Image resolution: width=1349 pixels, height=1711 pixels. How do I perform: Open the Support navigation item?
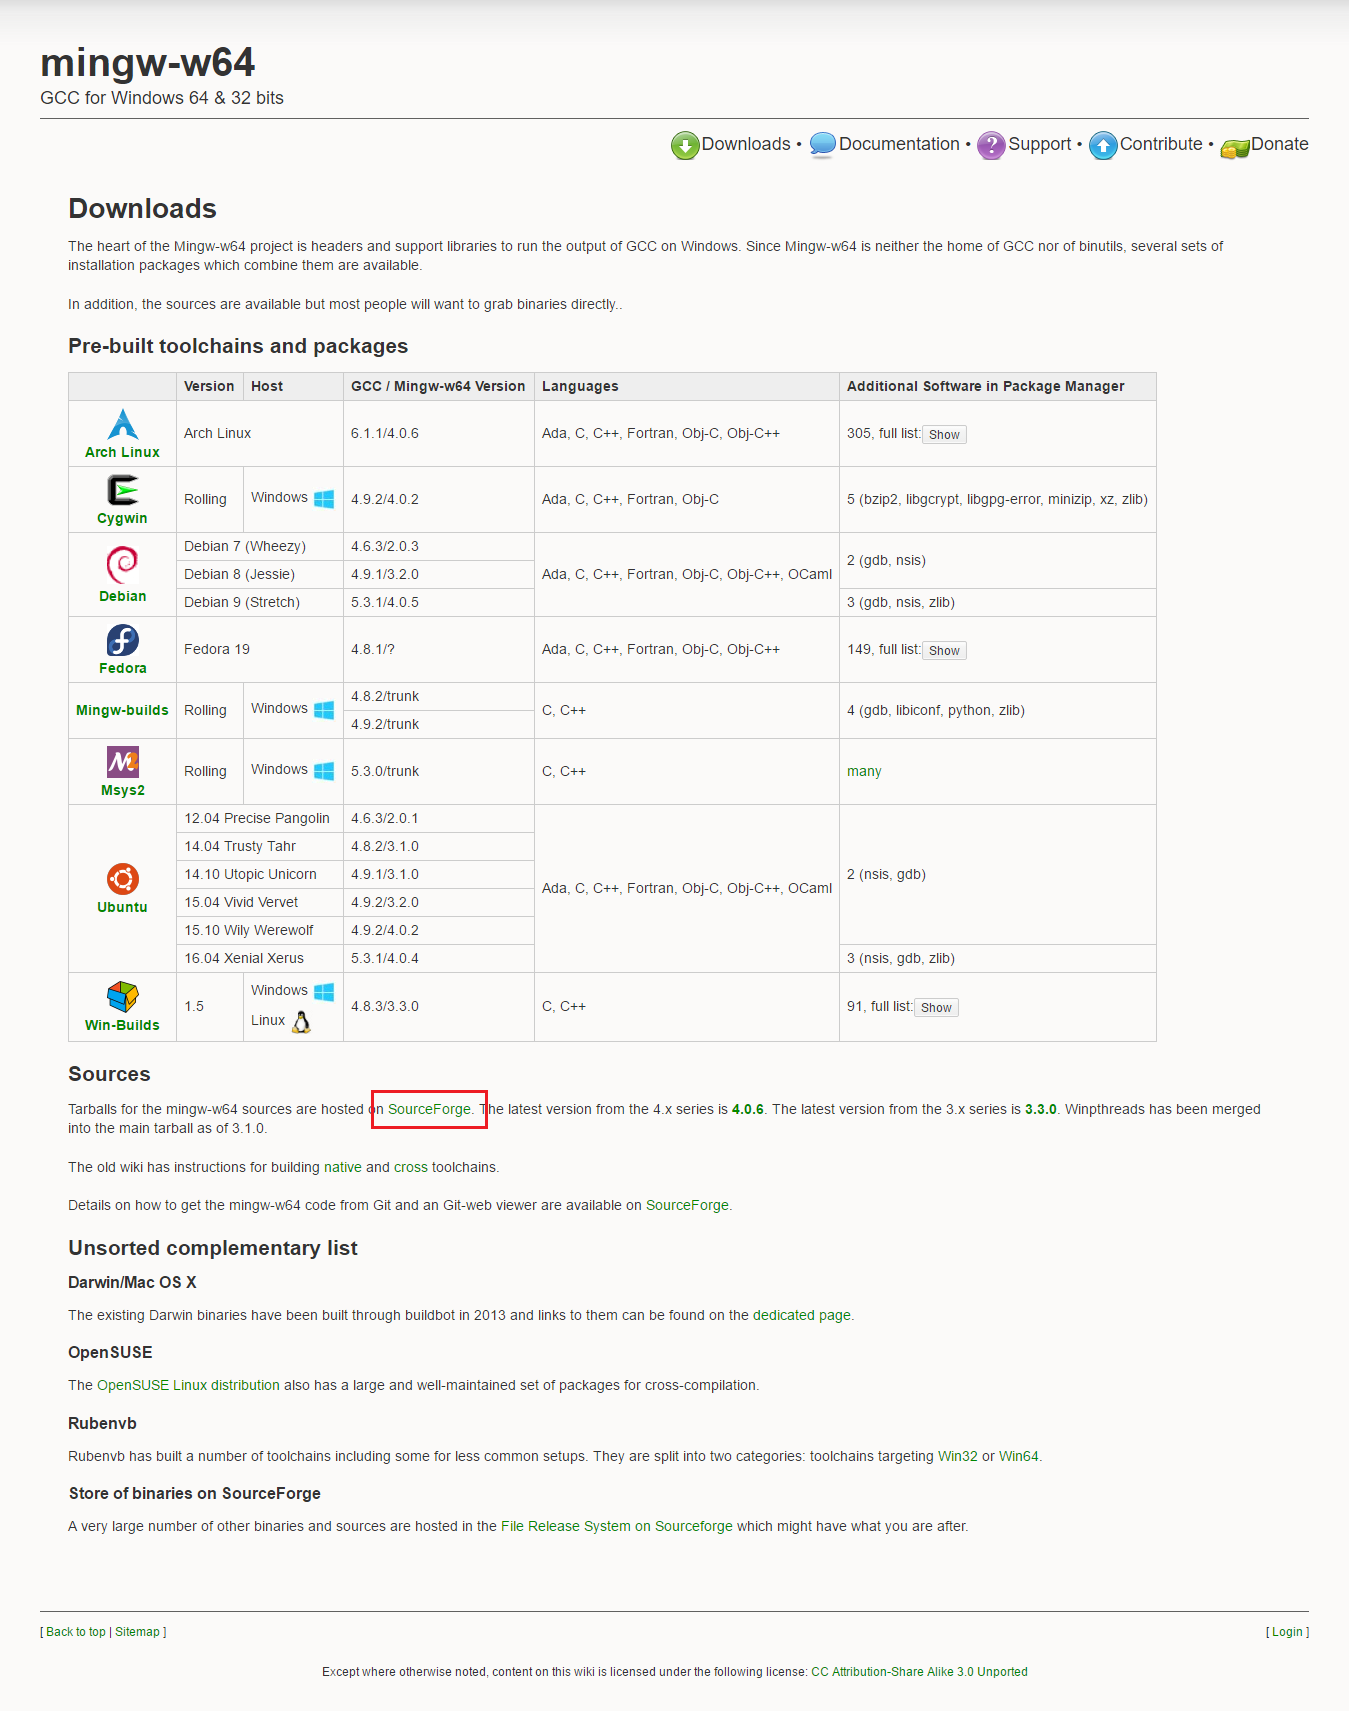pyautogui.click(x=1039, y=144)
